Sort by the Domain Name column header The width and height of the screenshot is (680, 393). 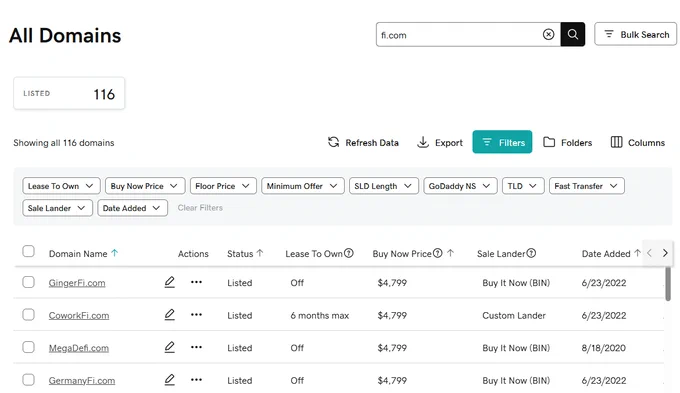coord(83,253)
